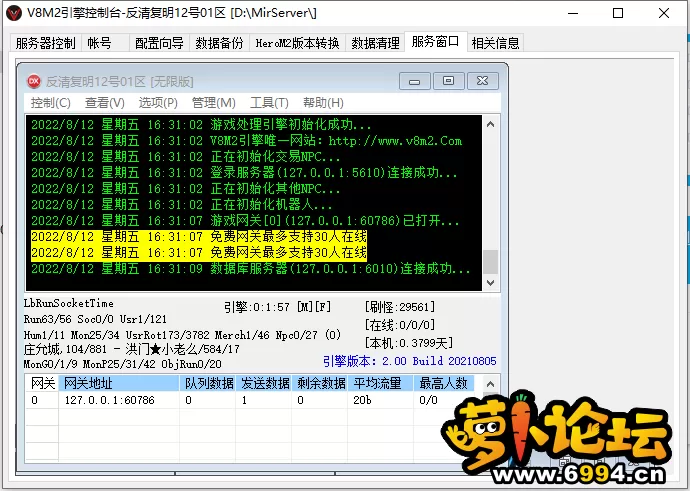Viewport: 690px width, 491px height.
Task: Click the 剩余数据 column header
Action: 320,383
